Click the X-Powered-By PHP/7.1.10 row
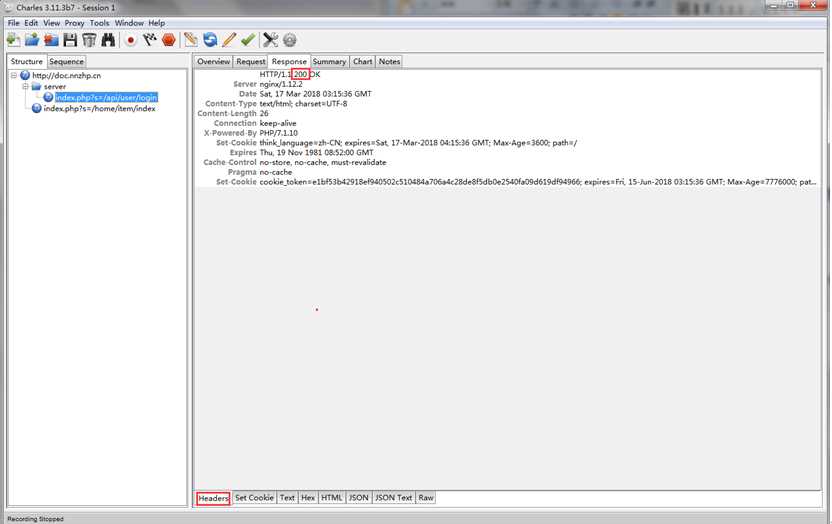Image resolution: width=832 pixels, height=524 pixels. 507,133
